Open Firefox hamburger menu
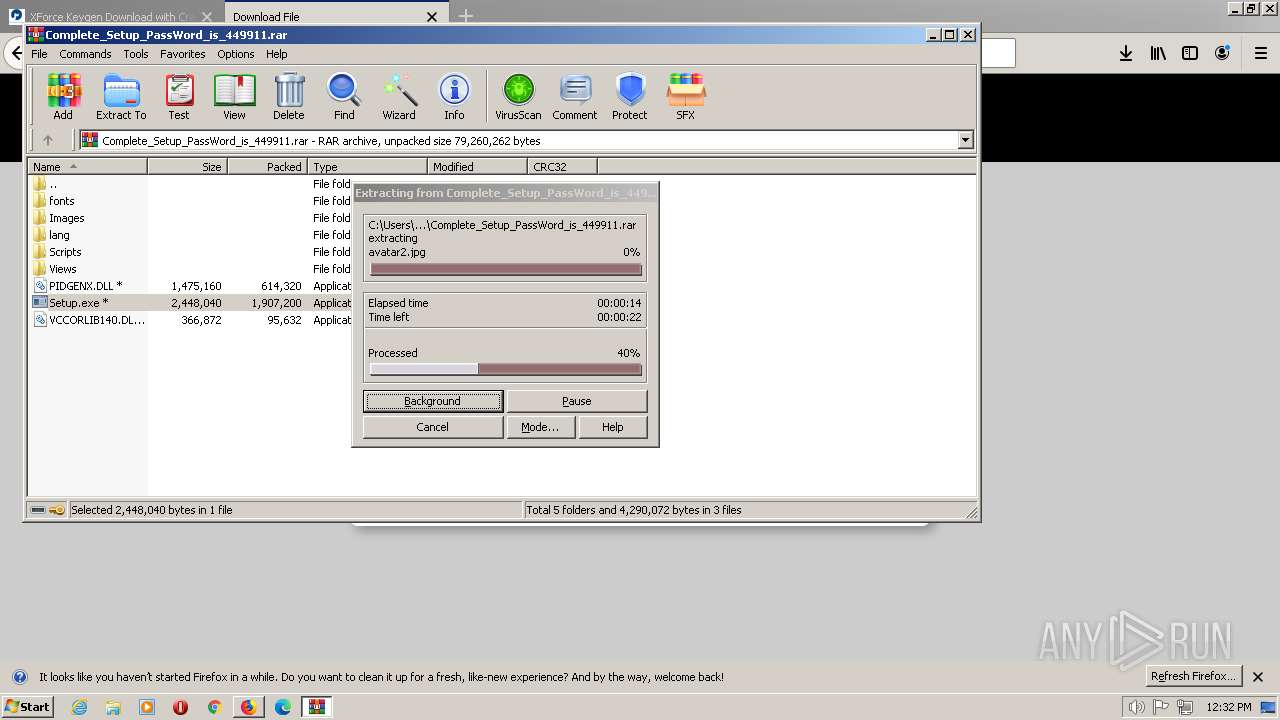Image resolution: width=1280 pixels, height=720 pixels. click(1261, 53)
